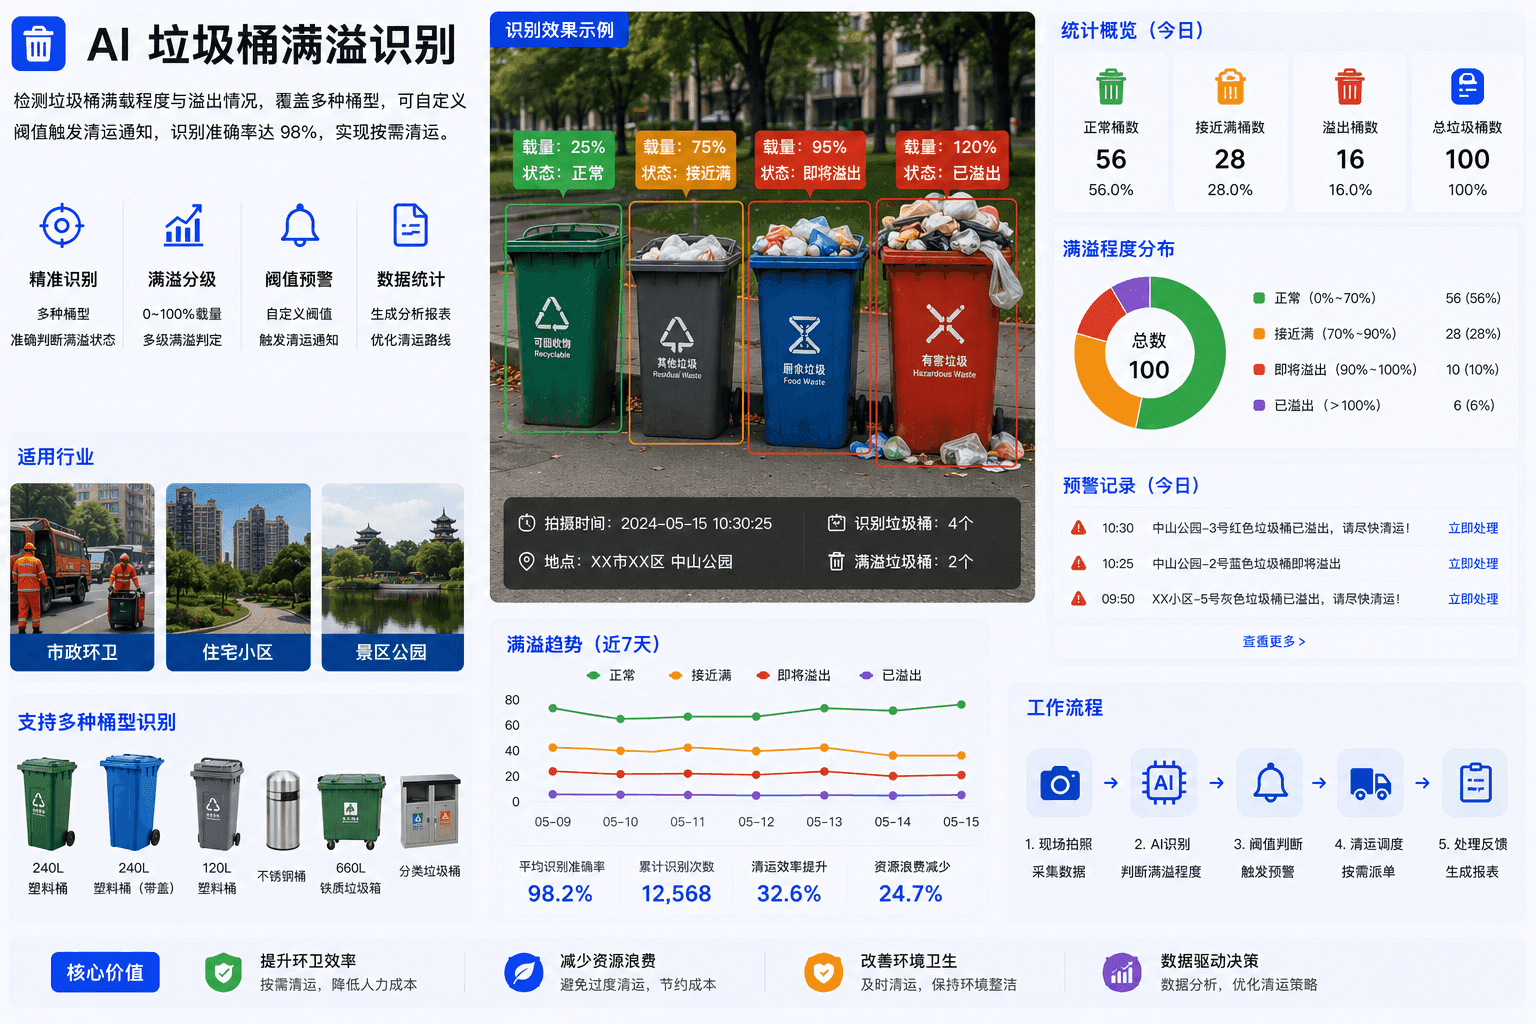This screenshot has height=1024, width=1536.
Task: Click purple 已溢出 (>100%) legend swatch
Action: (x=1259, y=405)
